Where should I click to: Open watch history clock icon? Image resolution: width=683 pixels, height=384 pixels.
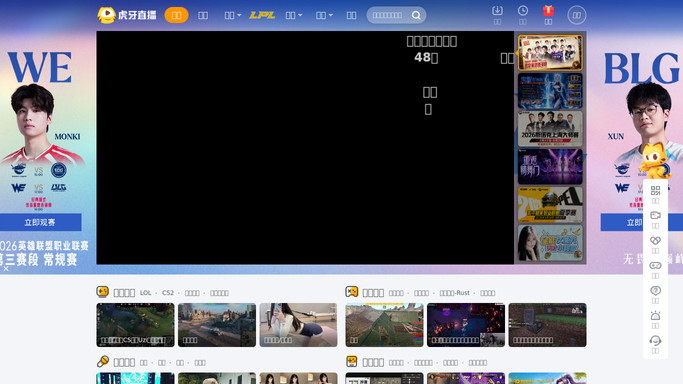523,10
